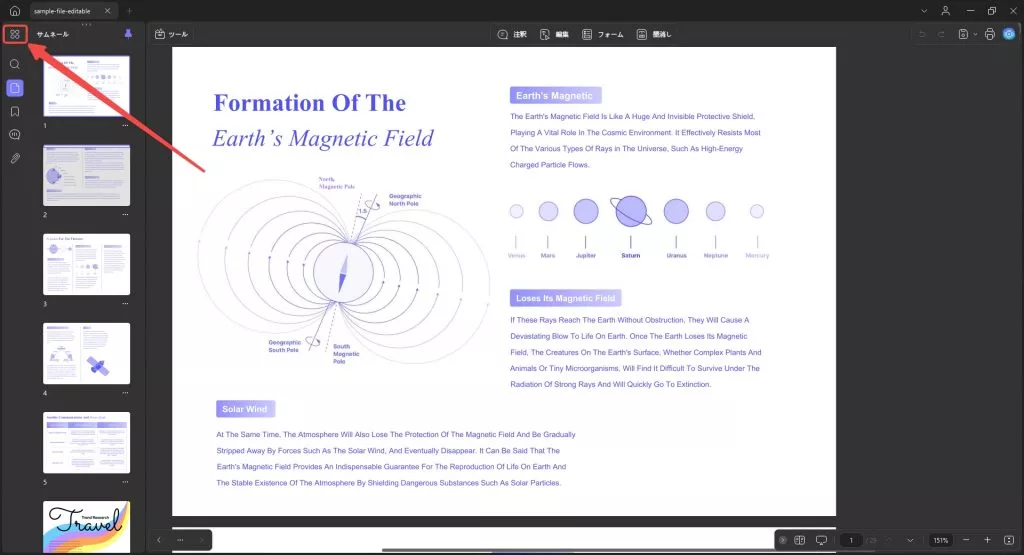The height and width of the screenshot is (555, 1024).
Task: Open the 151% zoom level box
Action: point(940,540)
